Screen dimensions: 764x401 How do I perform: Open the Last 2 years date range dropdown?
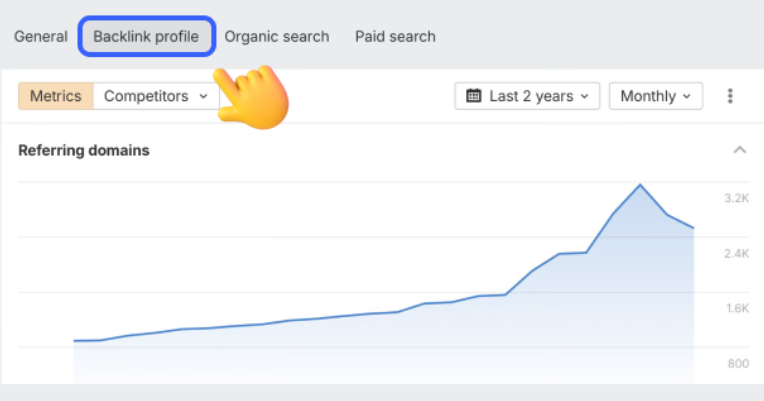[x=527, y=96]
